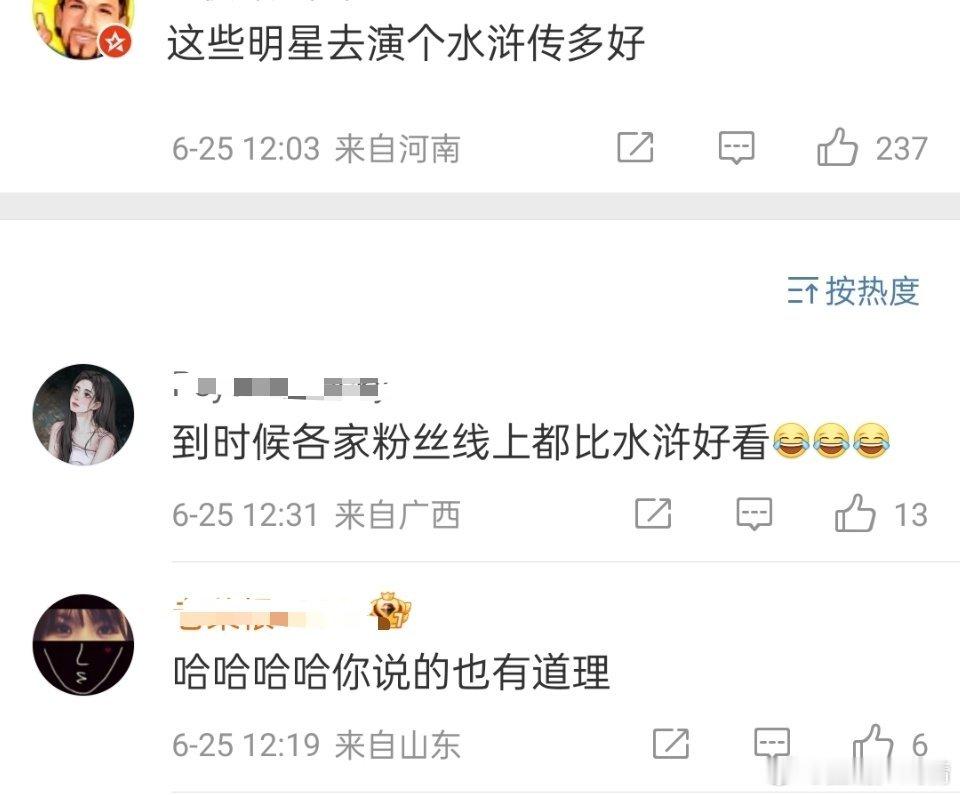Like the Shandong reply with 6 likes
This screenshot has width=960, height=795.
(x=873, y=744)
